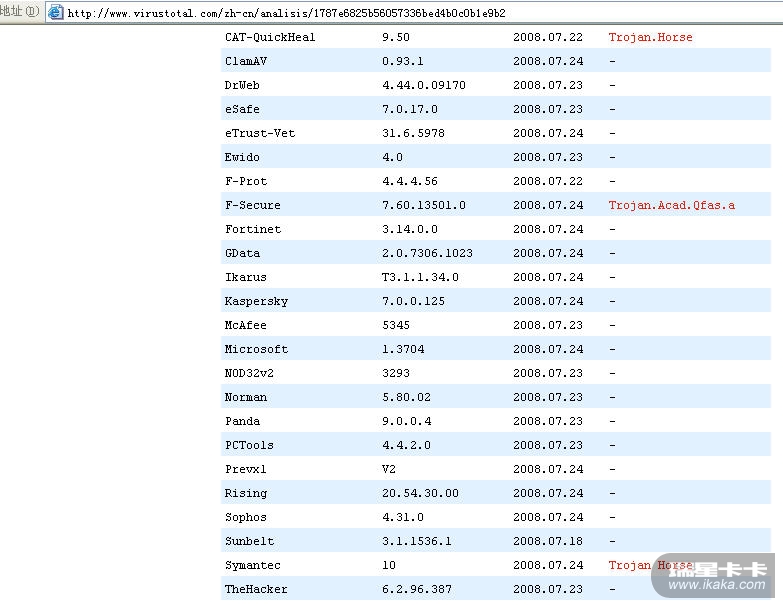Click McAfee version 5345
This screenshot has width=783, height=605.
pos(395,325)
